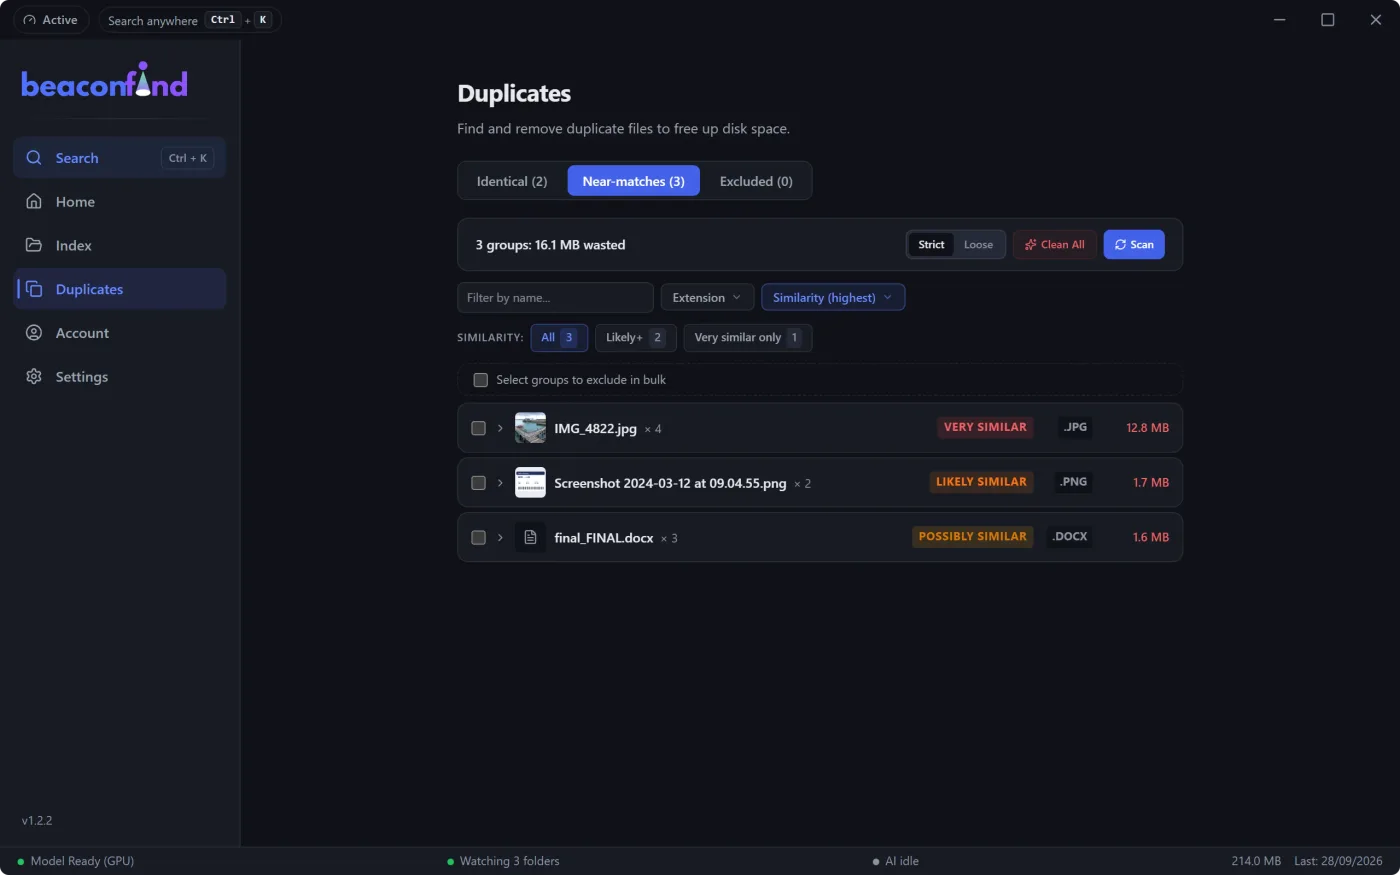Expand the final_FINAL.docx group chevron
Image resolution: width=1400 pixels, height=875 pixels.
pyautogui.click(x=500, y=537)
